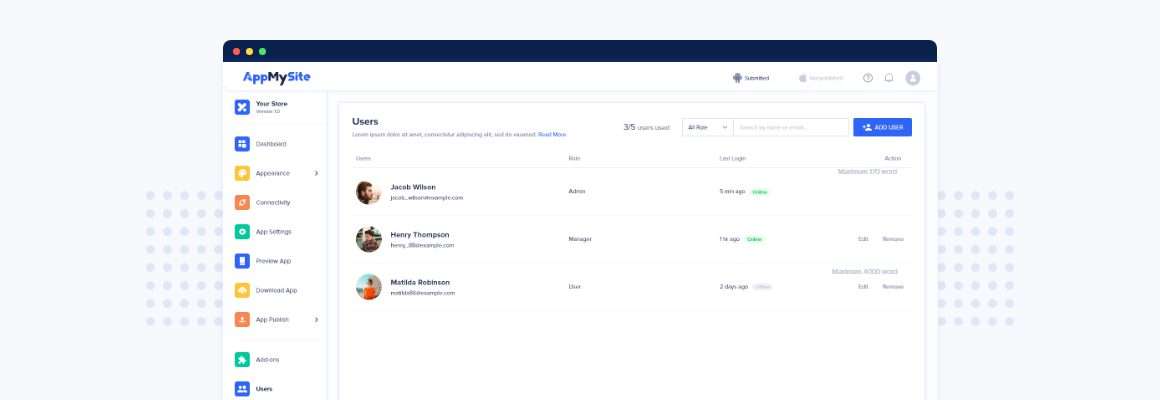Click the Apple store status icon

click(x=803, y=78)
